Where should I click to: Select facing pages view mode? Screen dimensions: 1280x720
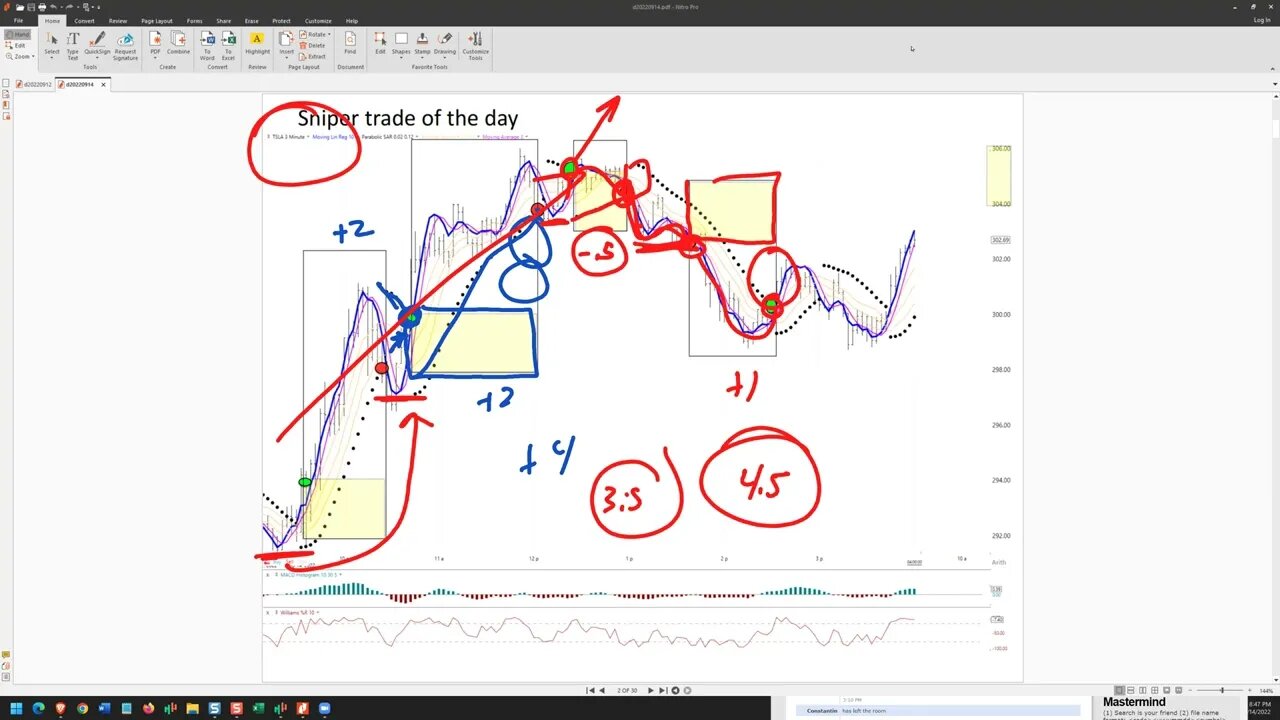tap(1142, 691)
